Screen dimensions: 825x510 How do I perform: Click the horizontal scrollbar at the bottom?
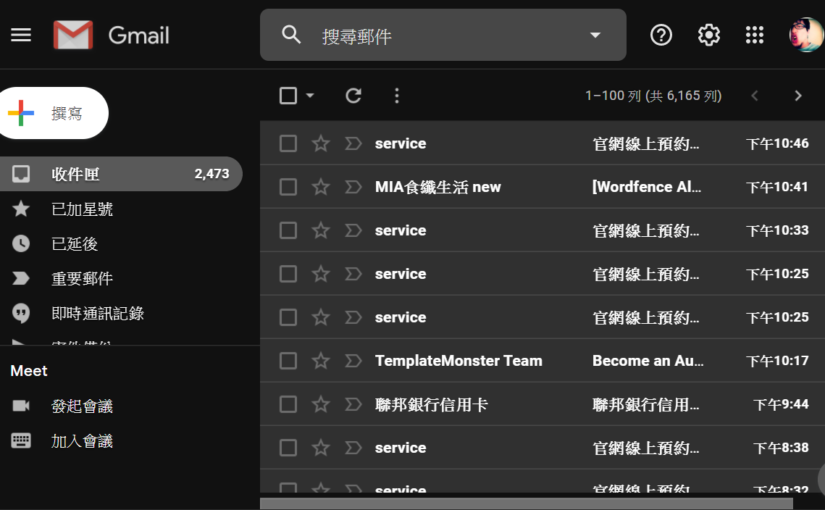click(x=526, y=504)
